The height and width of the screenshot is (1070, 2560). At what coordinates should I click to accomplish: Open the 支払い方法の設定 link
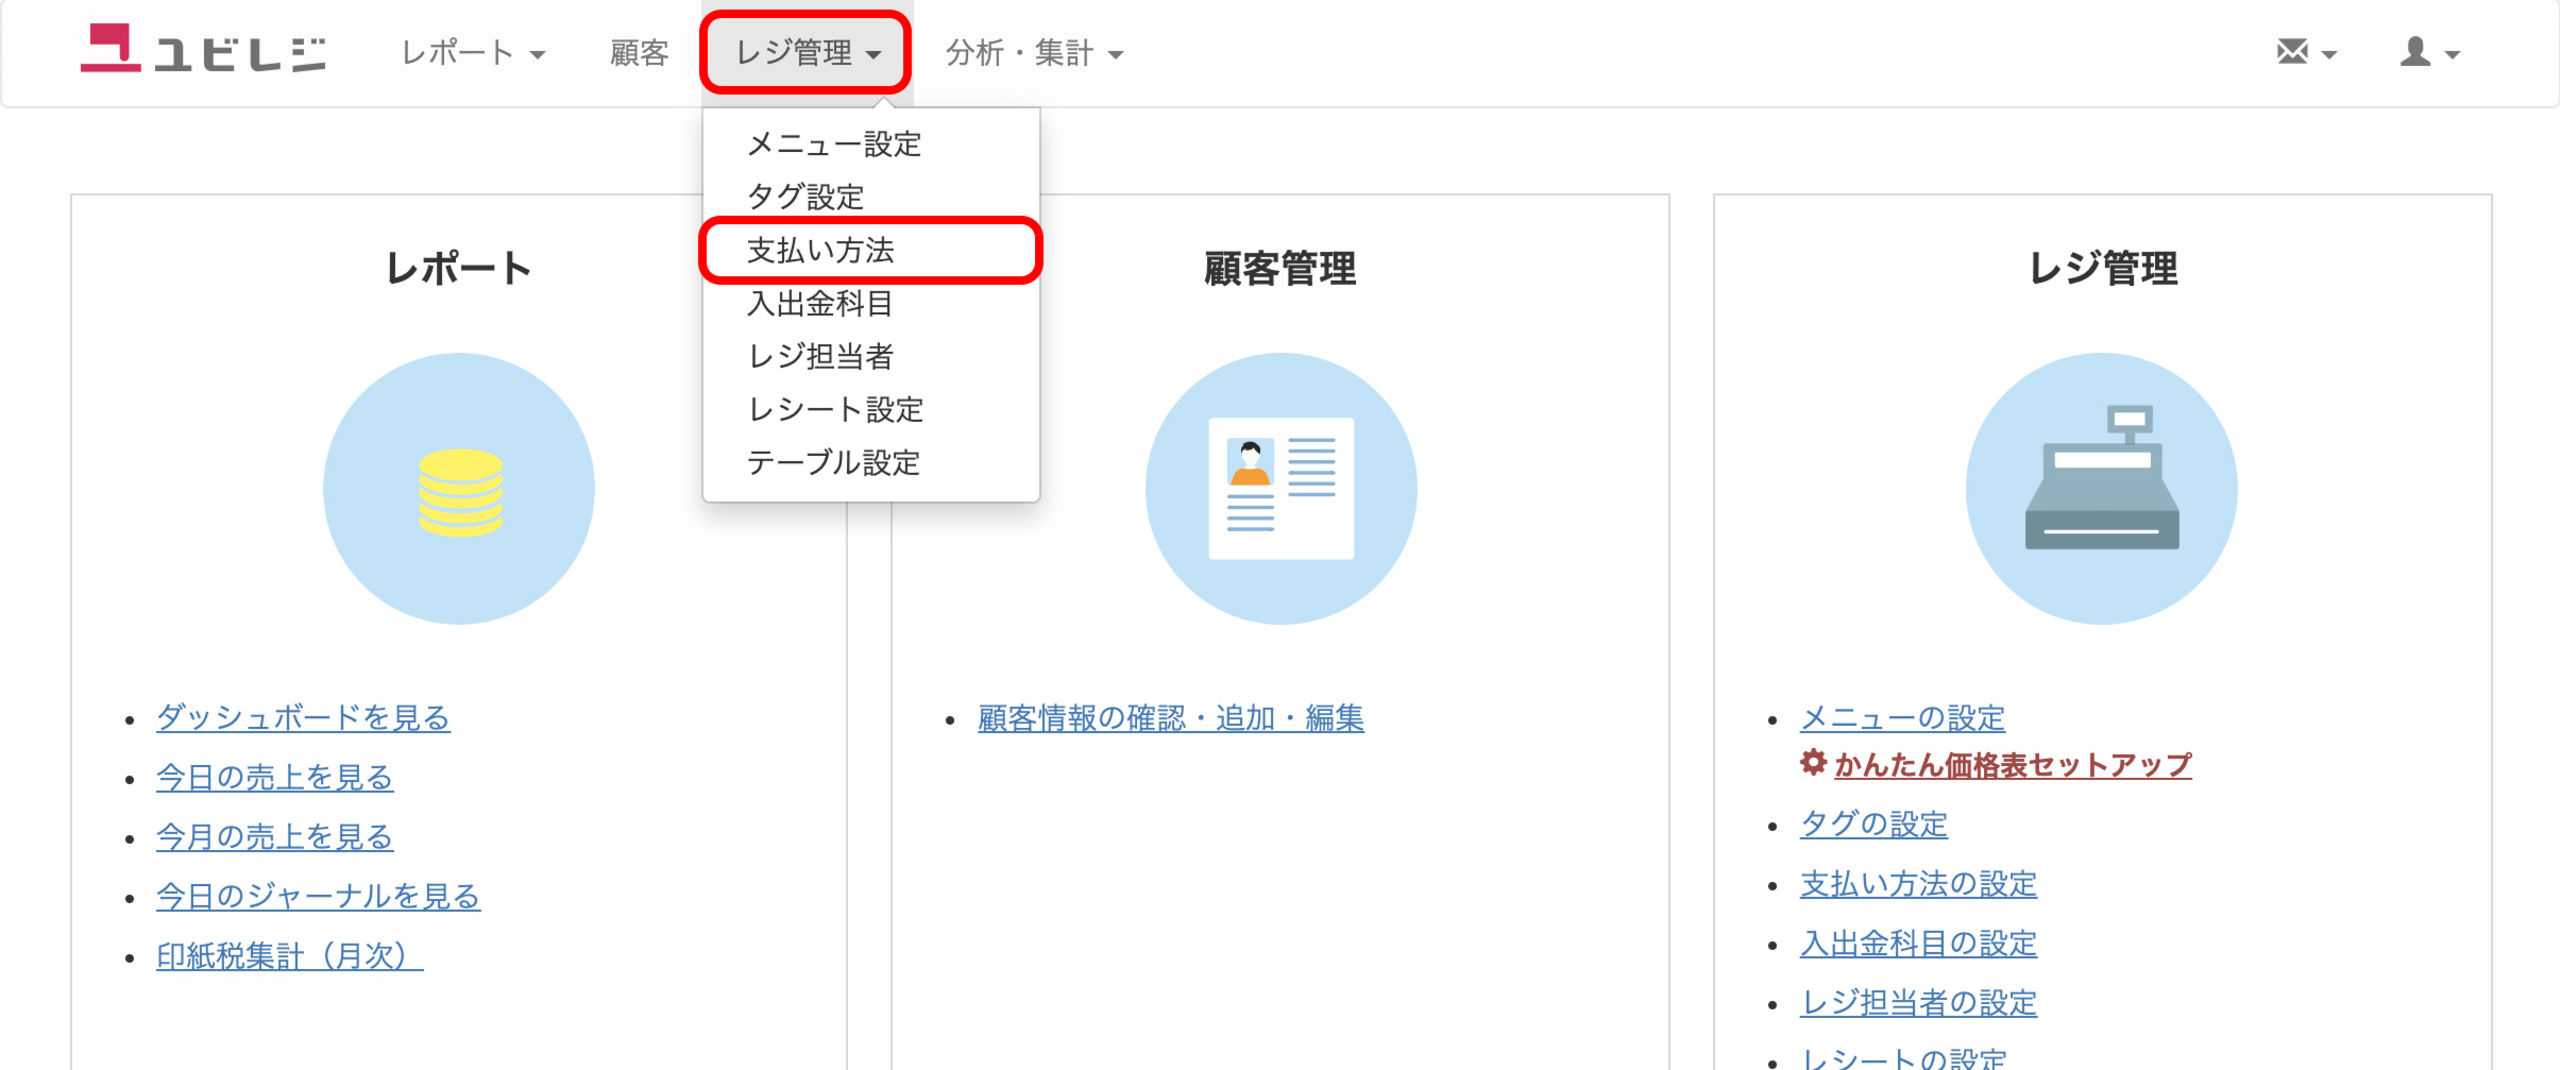point(1918,884)
